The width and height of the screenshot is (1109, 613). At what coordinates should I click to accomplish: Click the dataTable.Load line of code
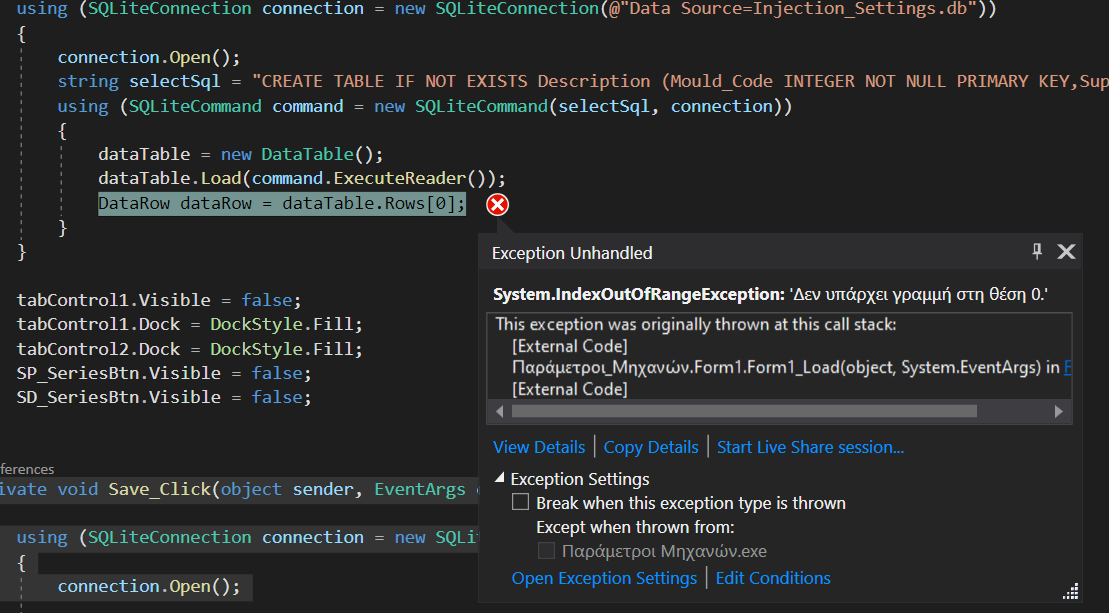[302, 178]
